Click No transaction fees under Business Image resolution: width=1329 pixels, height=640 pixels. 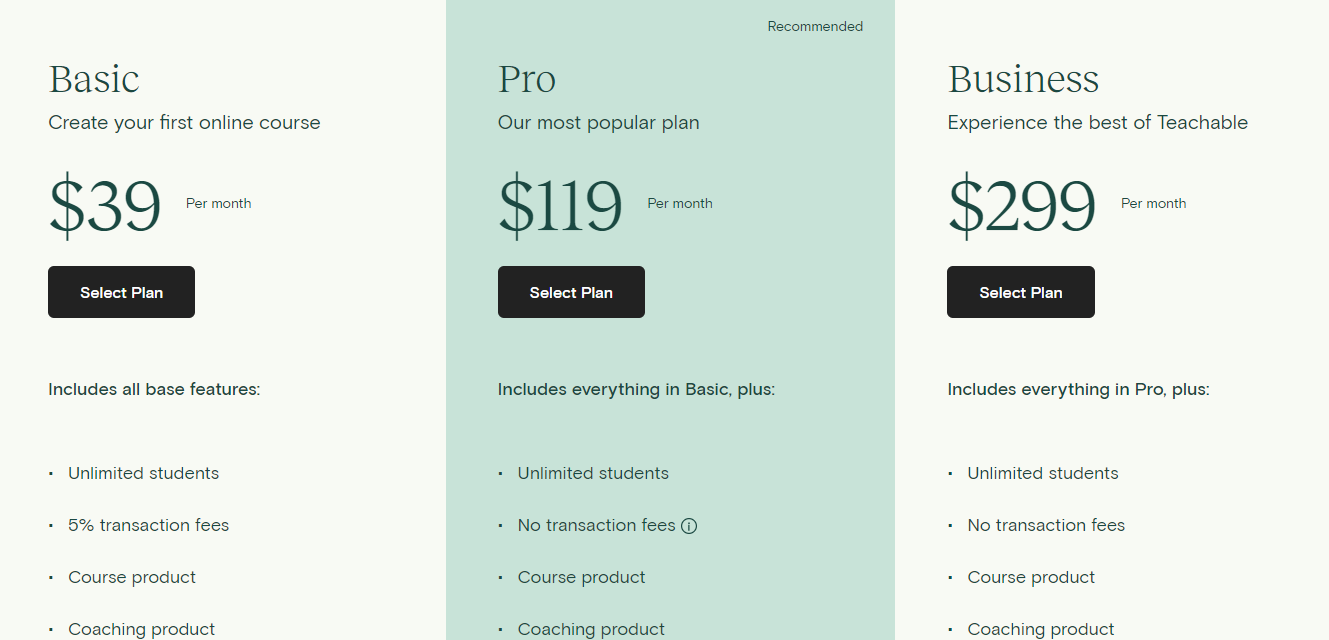pos(1046,525)
